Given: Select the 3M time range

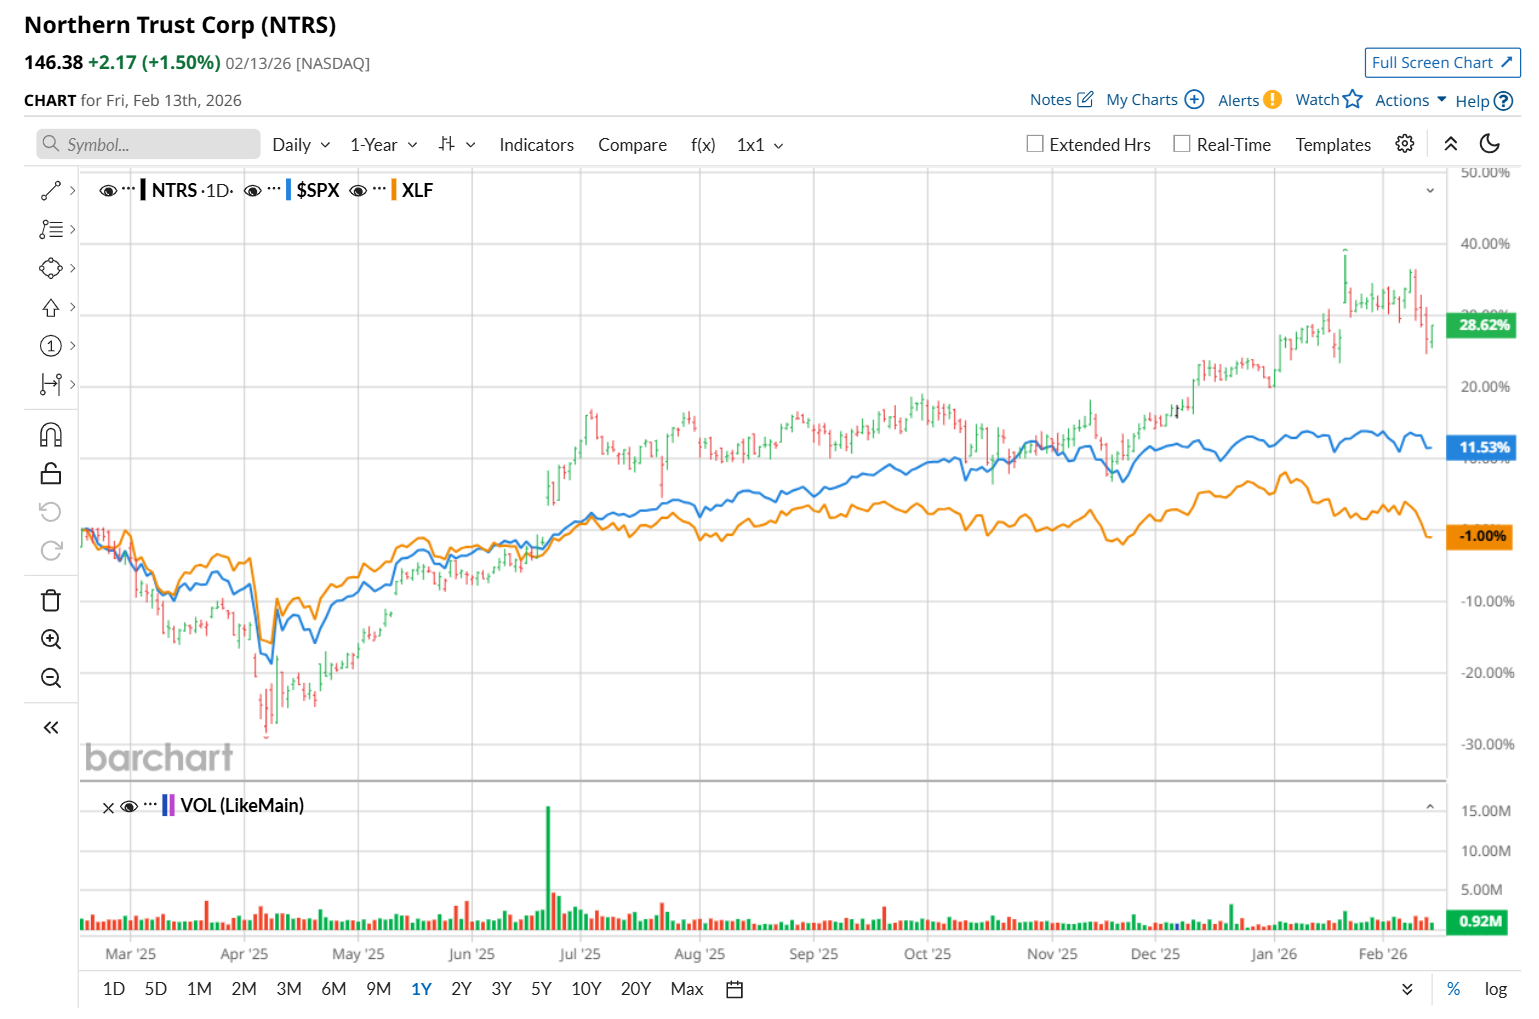Looking at the screenshot, I should [289, 989].
